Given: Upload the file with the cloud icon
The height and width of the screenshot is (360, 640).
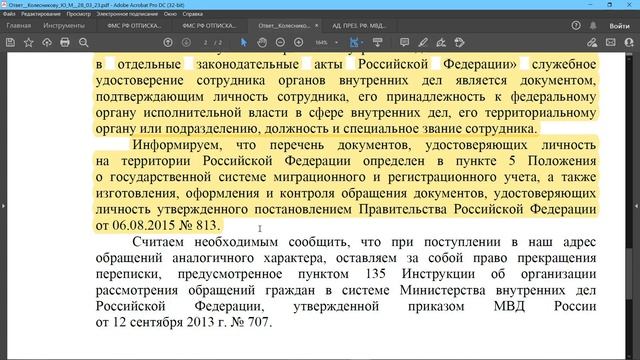Looking at the screenshot, I should click(x=47, y=42).
